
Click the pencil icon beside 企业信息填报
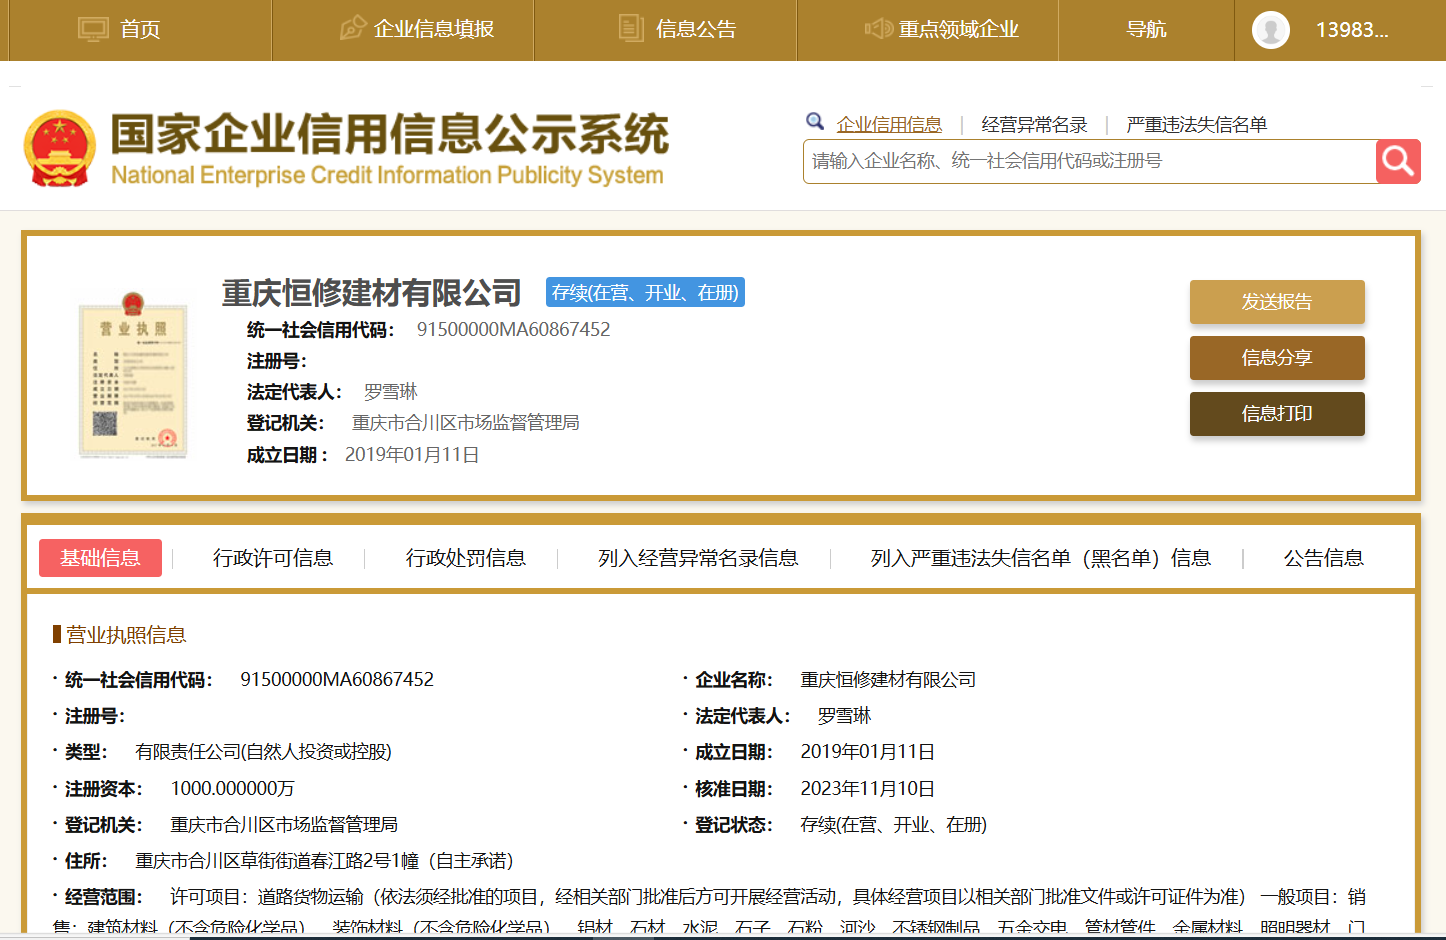(352, 28)
